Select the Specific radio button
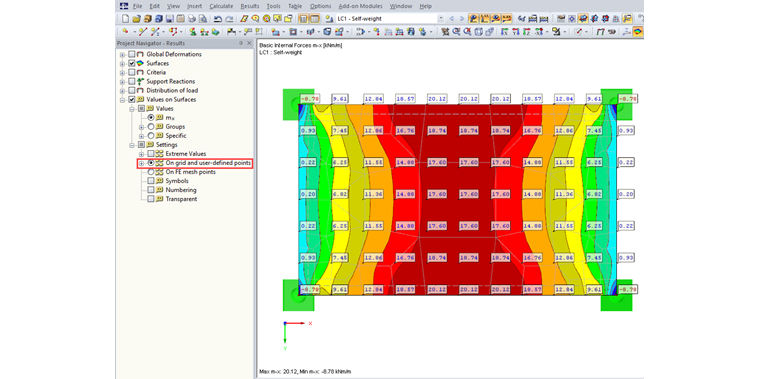760x379 pixels. pos(151,136)
